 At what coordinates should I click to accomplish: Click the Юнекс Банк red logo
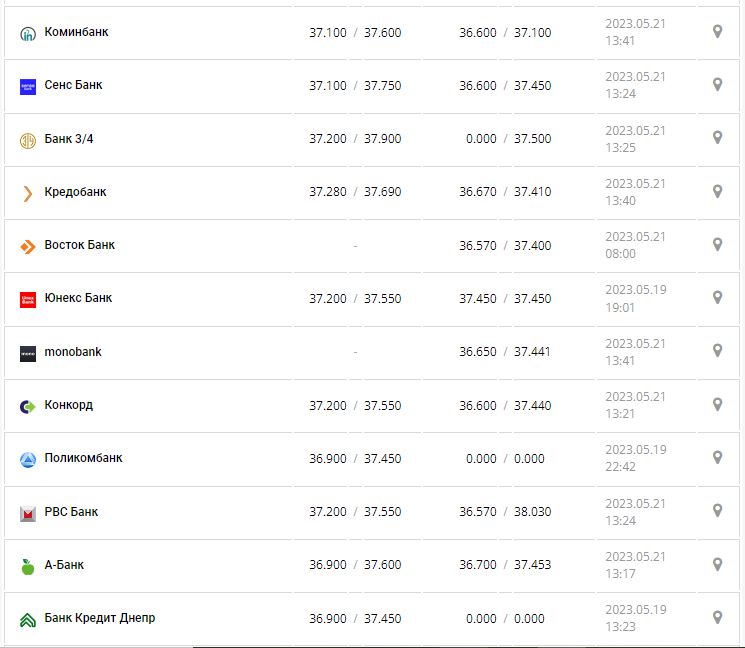coord(28,299)
